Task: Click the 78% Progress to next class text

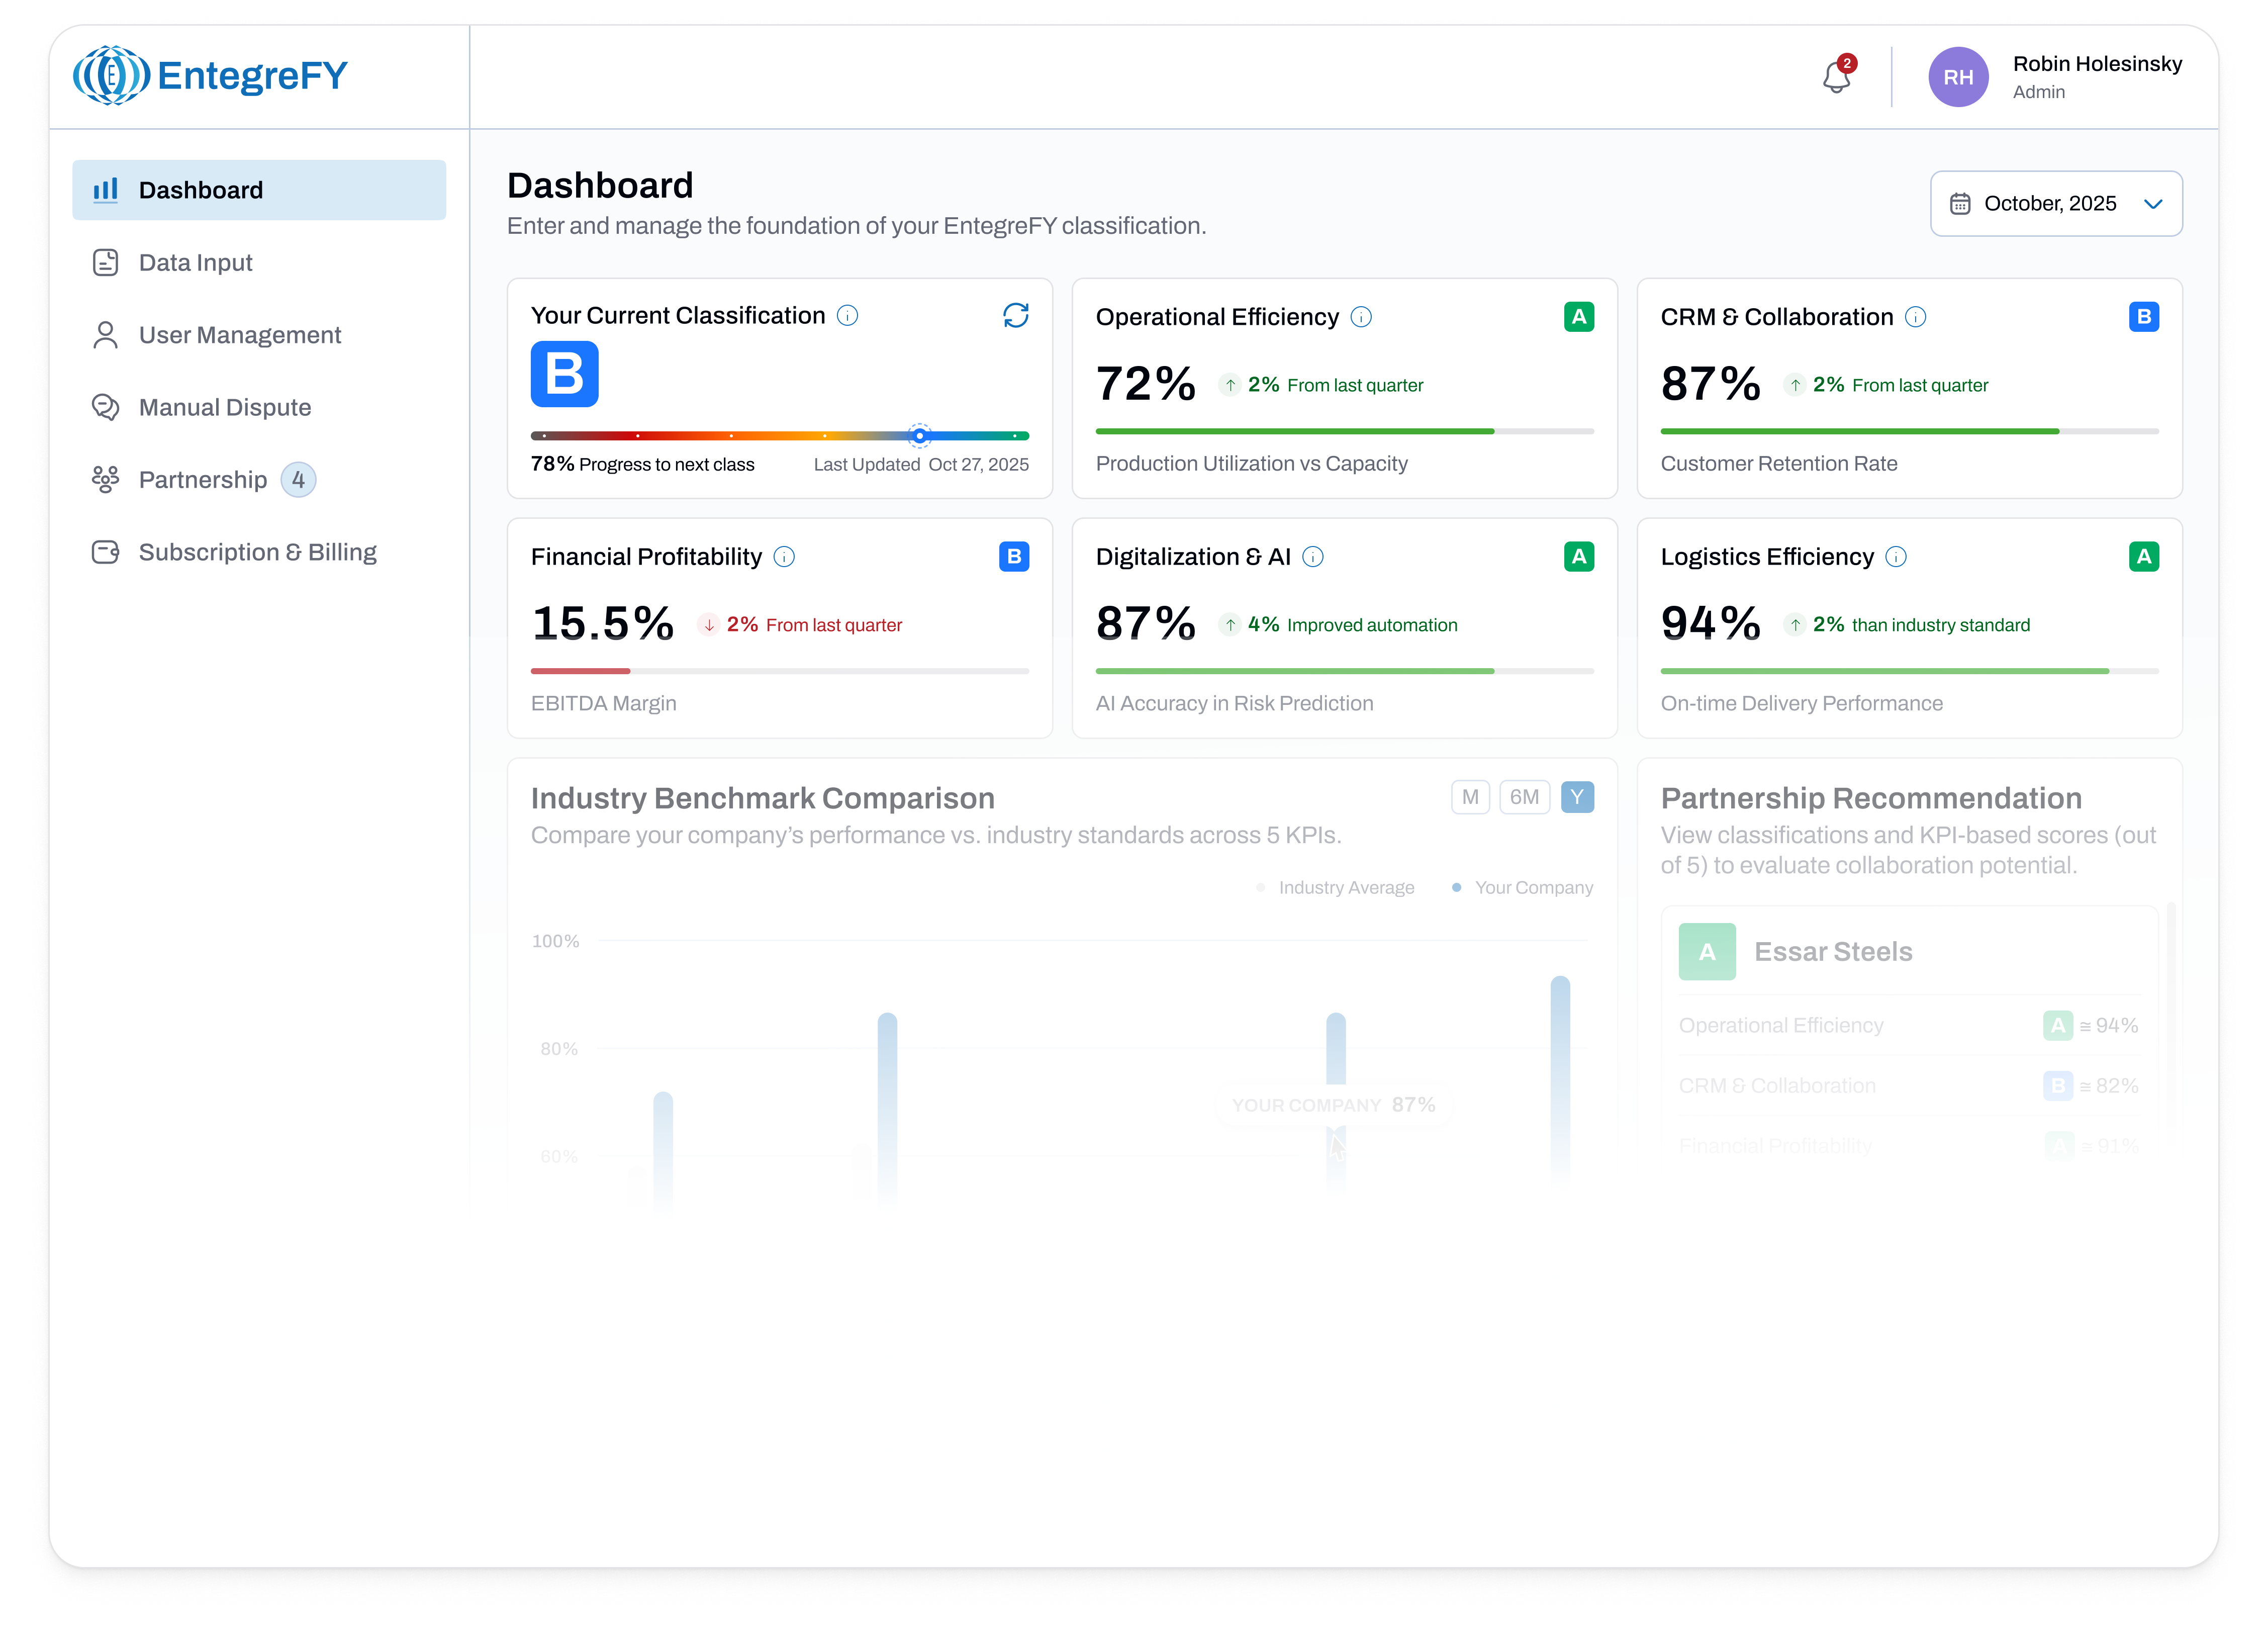Action: tap(642, 464)
